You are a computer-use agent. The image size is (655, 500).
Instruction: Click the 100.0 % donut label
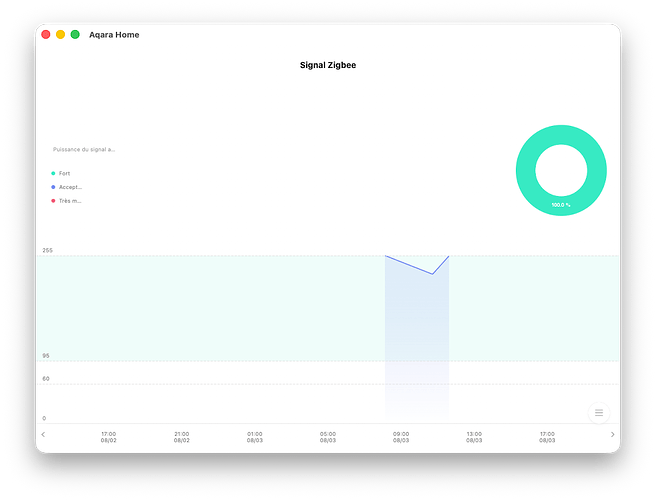point(561,205)
